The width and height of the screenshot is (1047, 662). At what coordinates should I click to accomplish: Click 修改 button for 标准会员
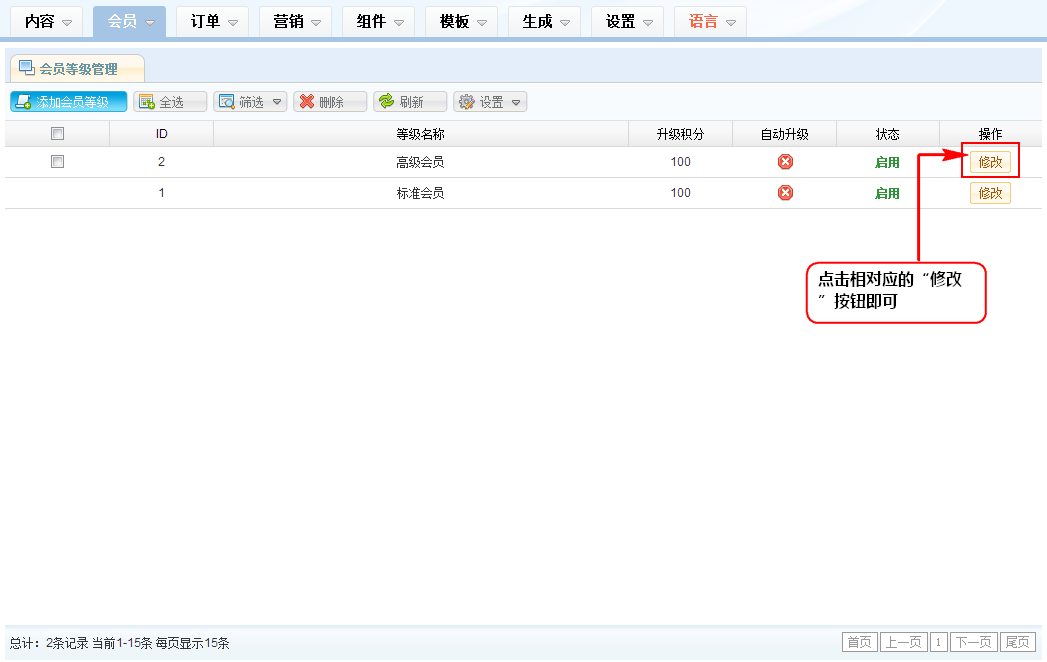[x=990, y=193]
